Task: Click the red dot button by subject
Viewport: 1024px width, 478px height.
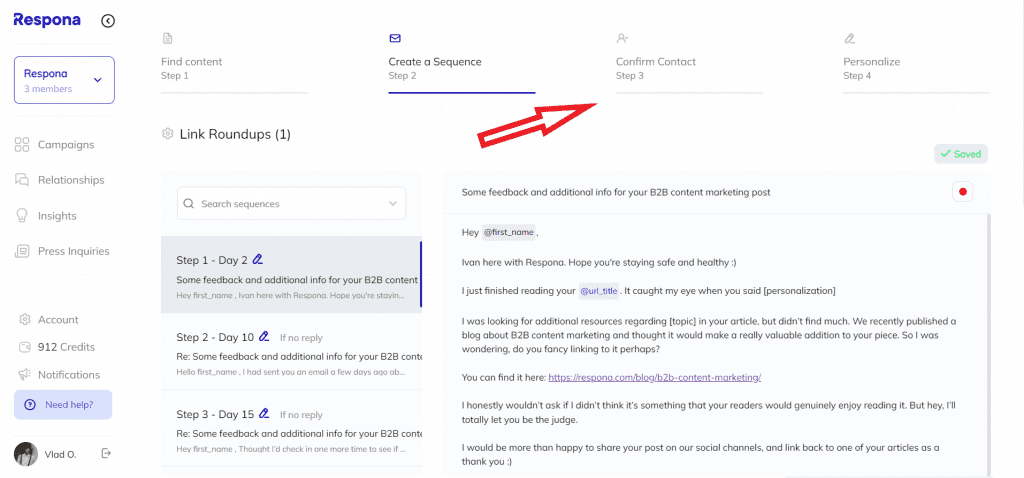Action: (x=963, y=192)
